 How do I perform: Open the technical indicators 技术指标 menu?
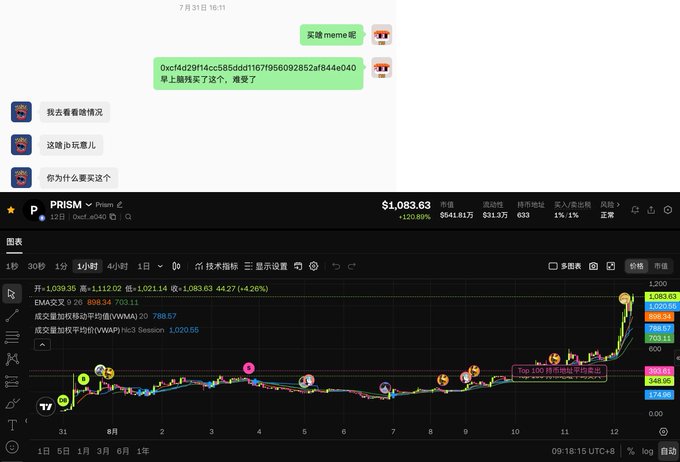click(216, 266)
